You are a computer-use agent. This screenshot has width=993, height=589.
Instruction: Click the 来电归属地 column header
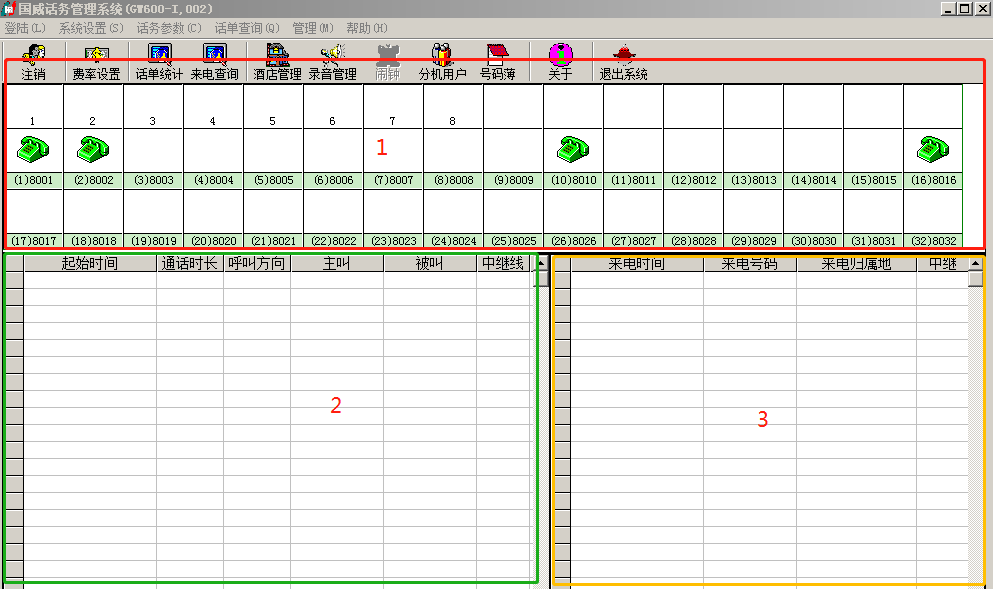tap(856, 264)
